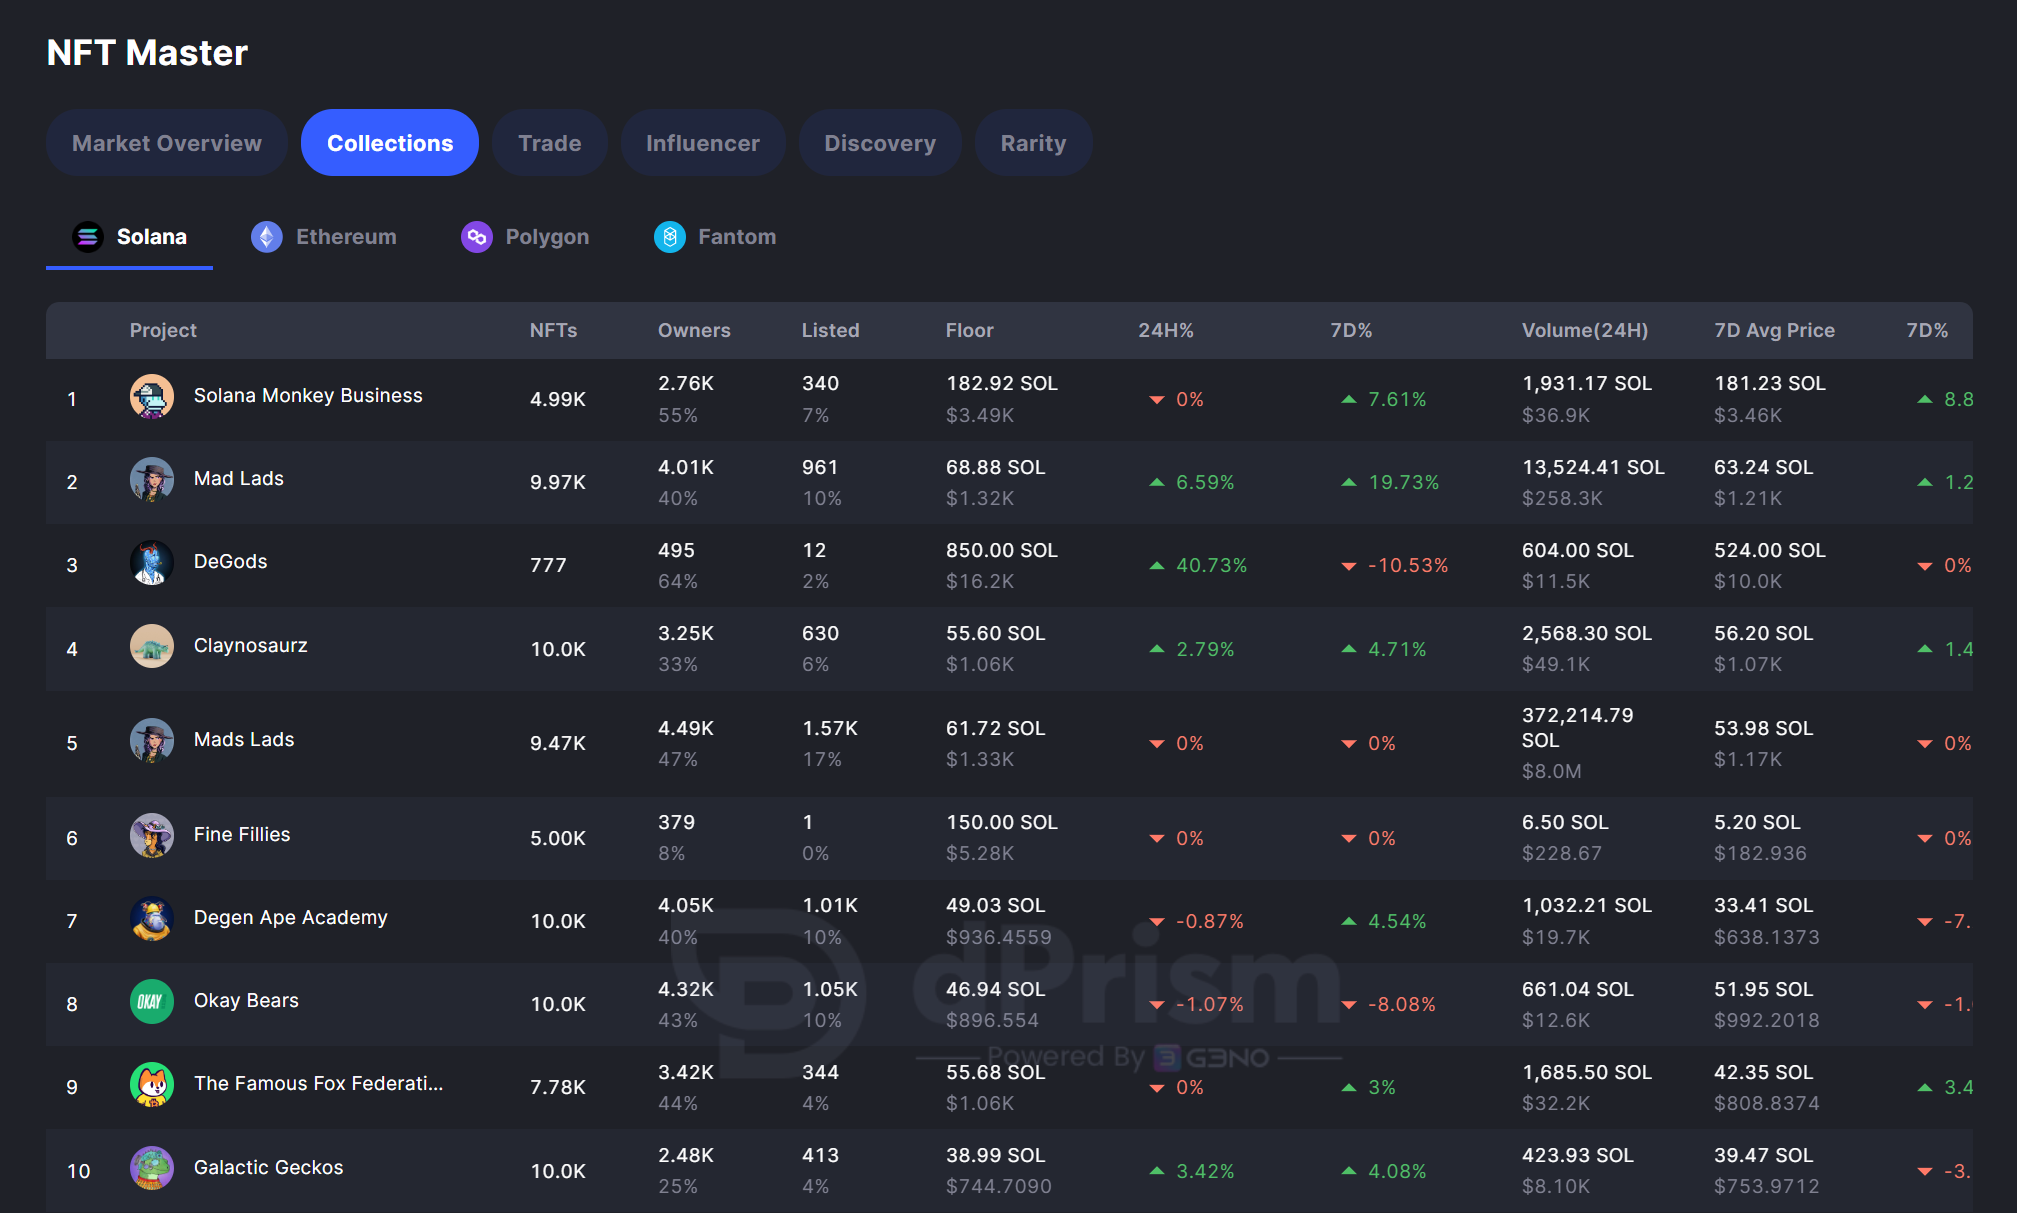Click the Claynosaurz collection avatar
This screenshot has height=1213, width=2017.
click(x=152, y=647)
